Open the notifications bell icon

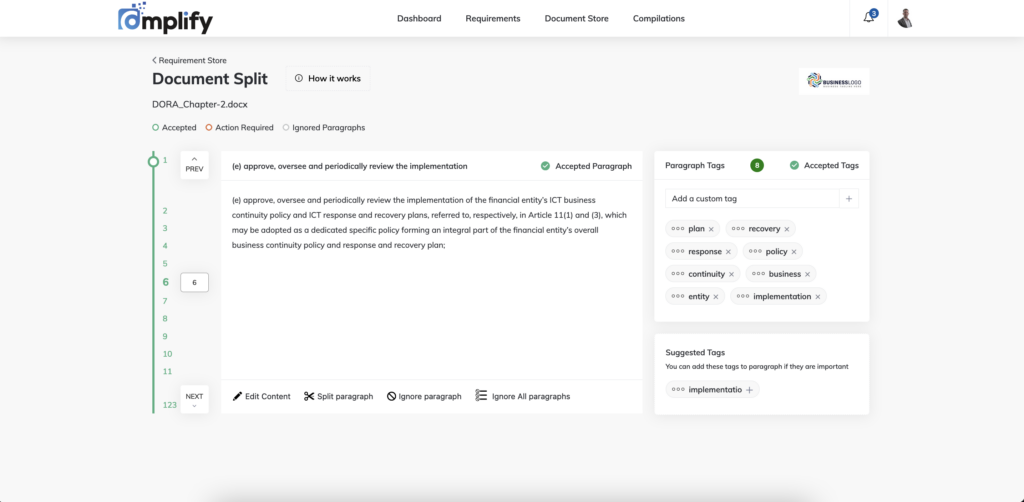pyautogui.click(x=869, y=18)
